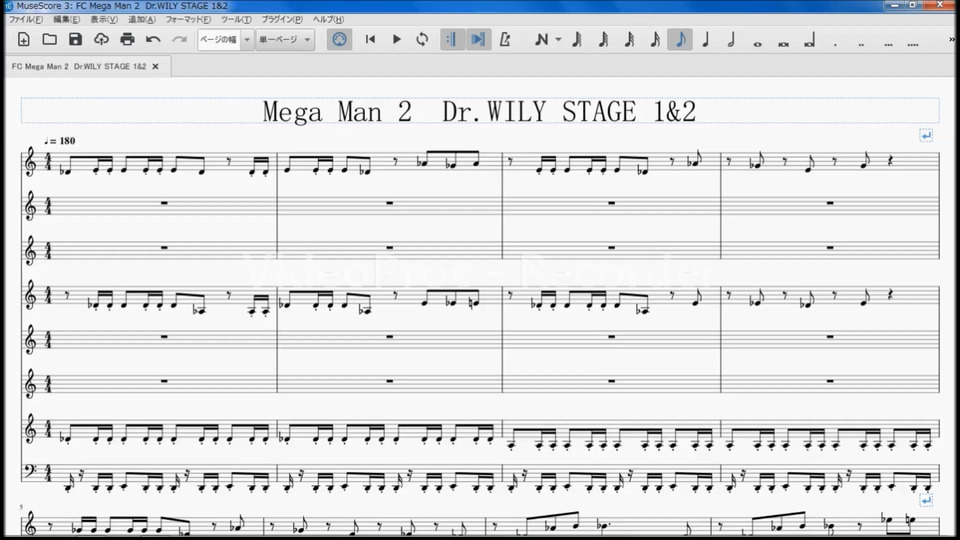960x540 pixels.
Task: Undo the last action
Action: coord(153,40)
